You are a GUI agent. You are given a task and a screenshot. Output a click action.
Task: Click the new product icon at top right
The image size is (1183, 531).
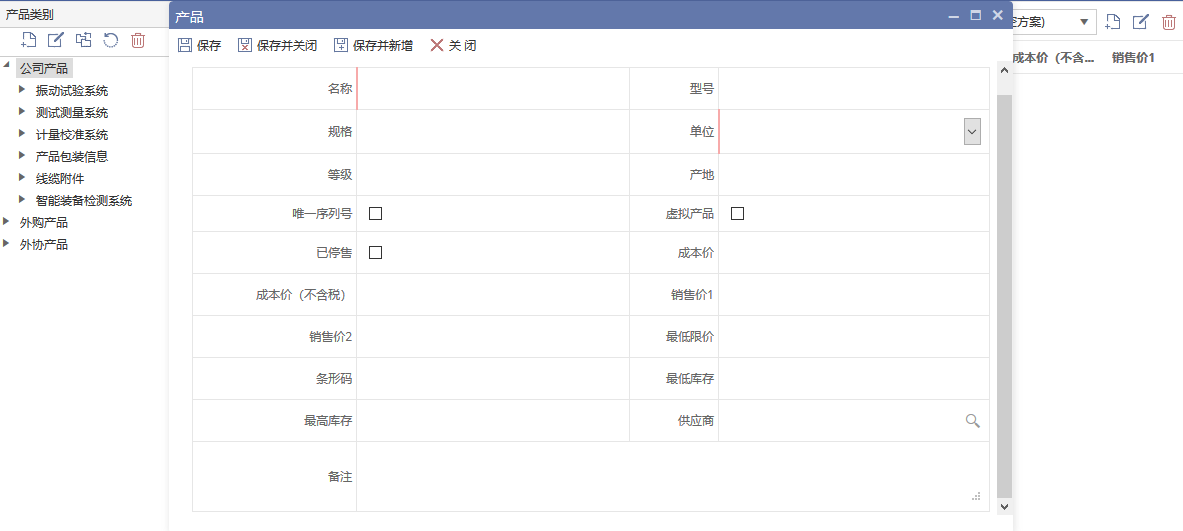(x=1112, y=22)
